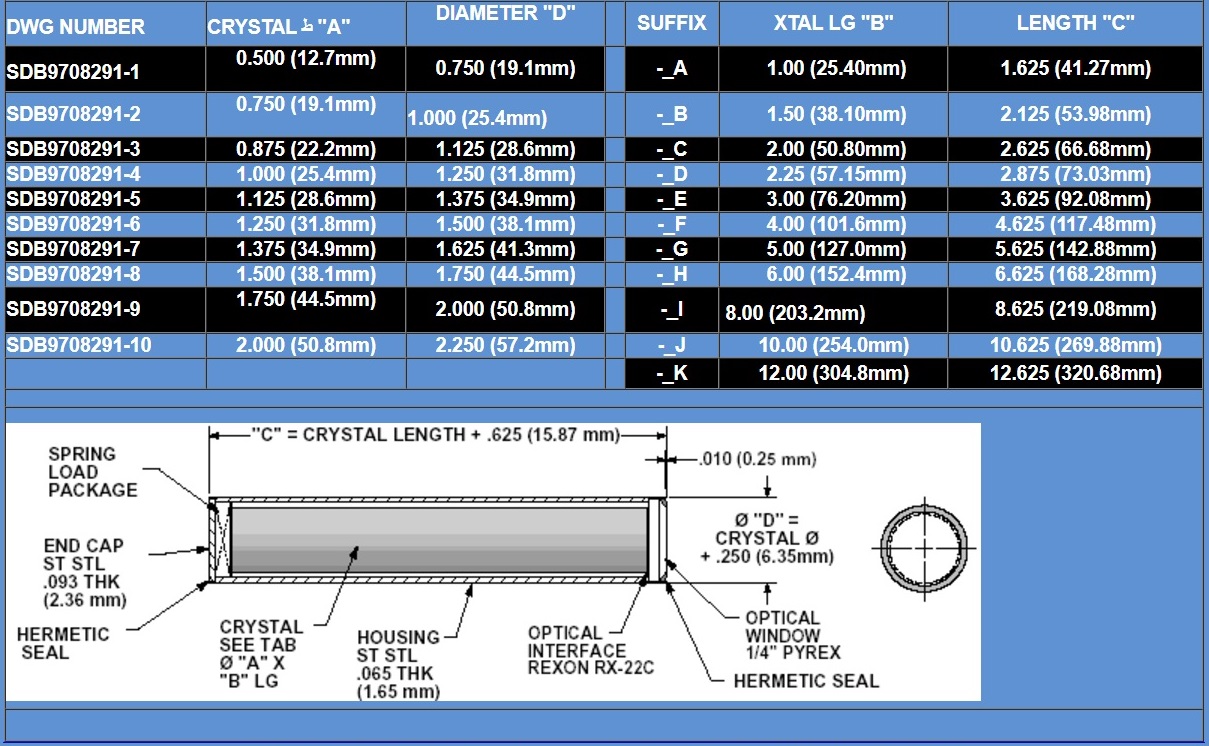Select the 2.250 (57.2mm) diameter cell

[505, 346]
